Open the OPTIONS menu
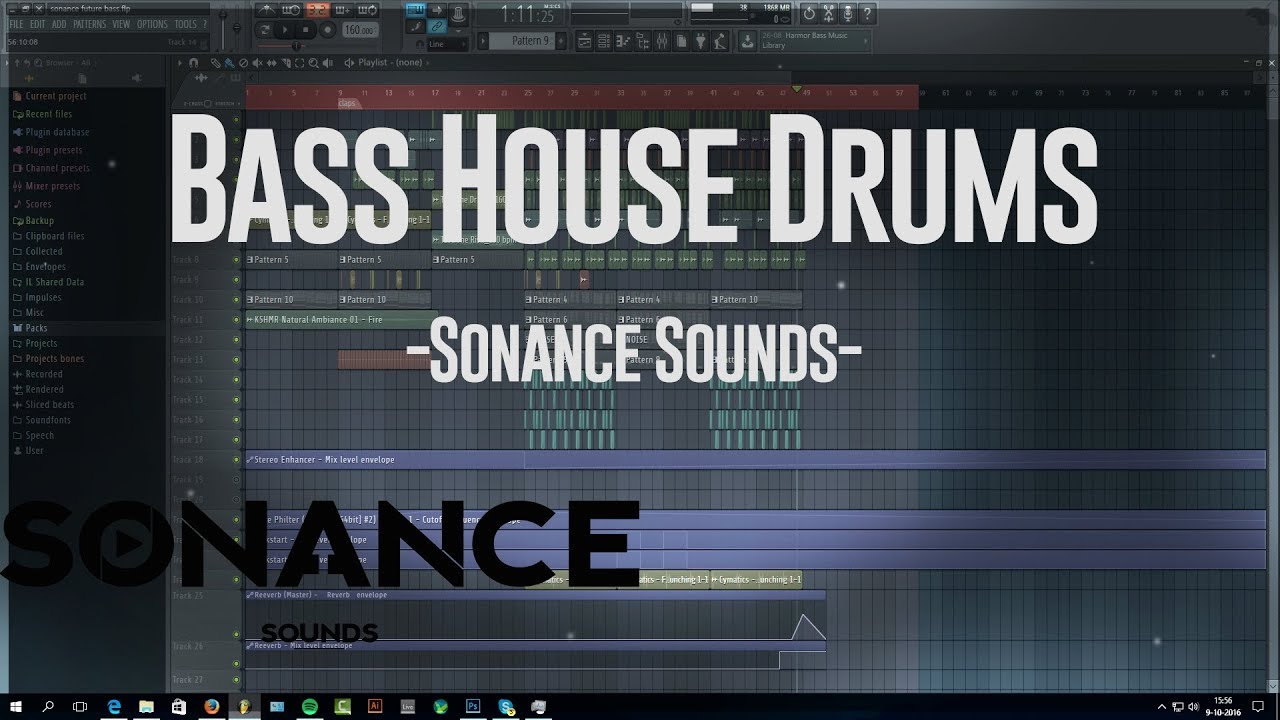Image resolution: width=1280 pixels, height=720 pixels. tap(152, 24)
